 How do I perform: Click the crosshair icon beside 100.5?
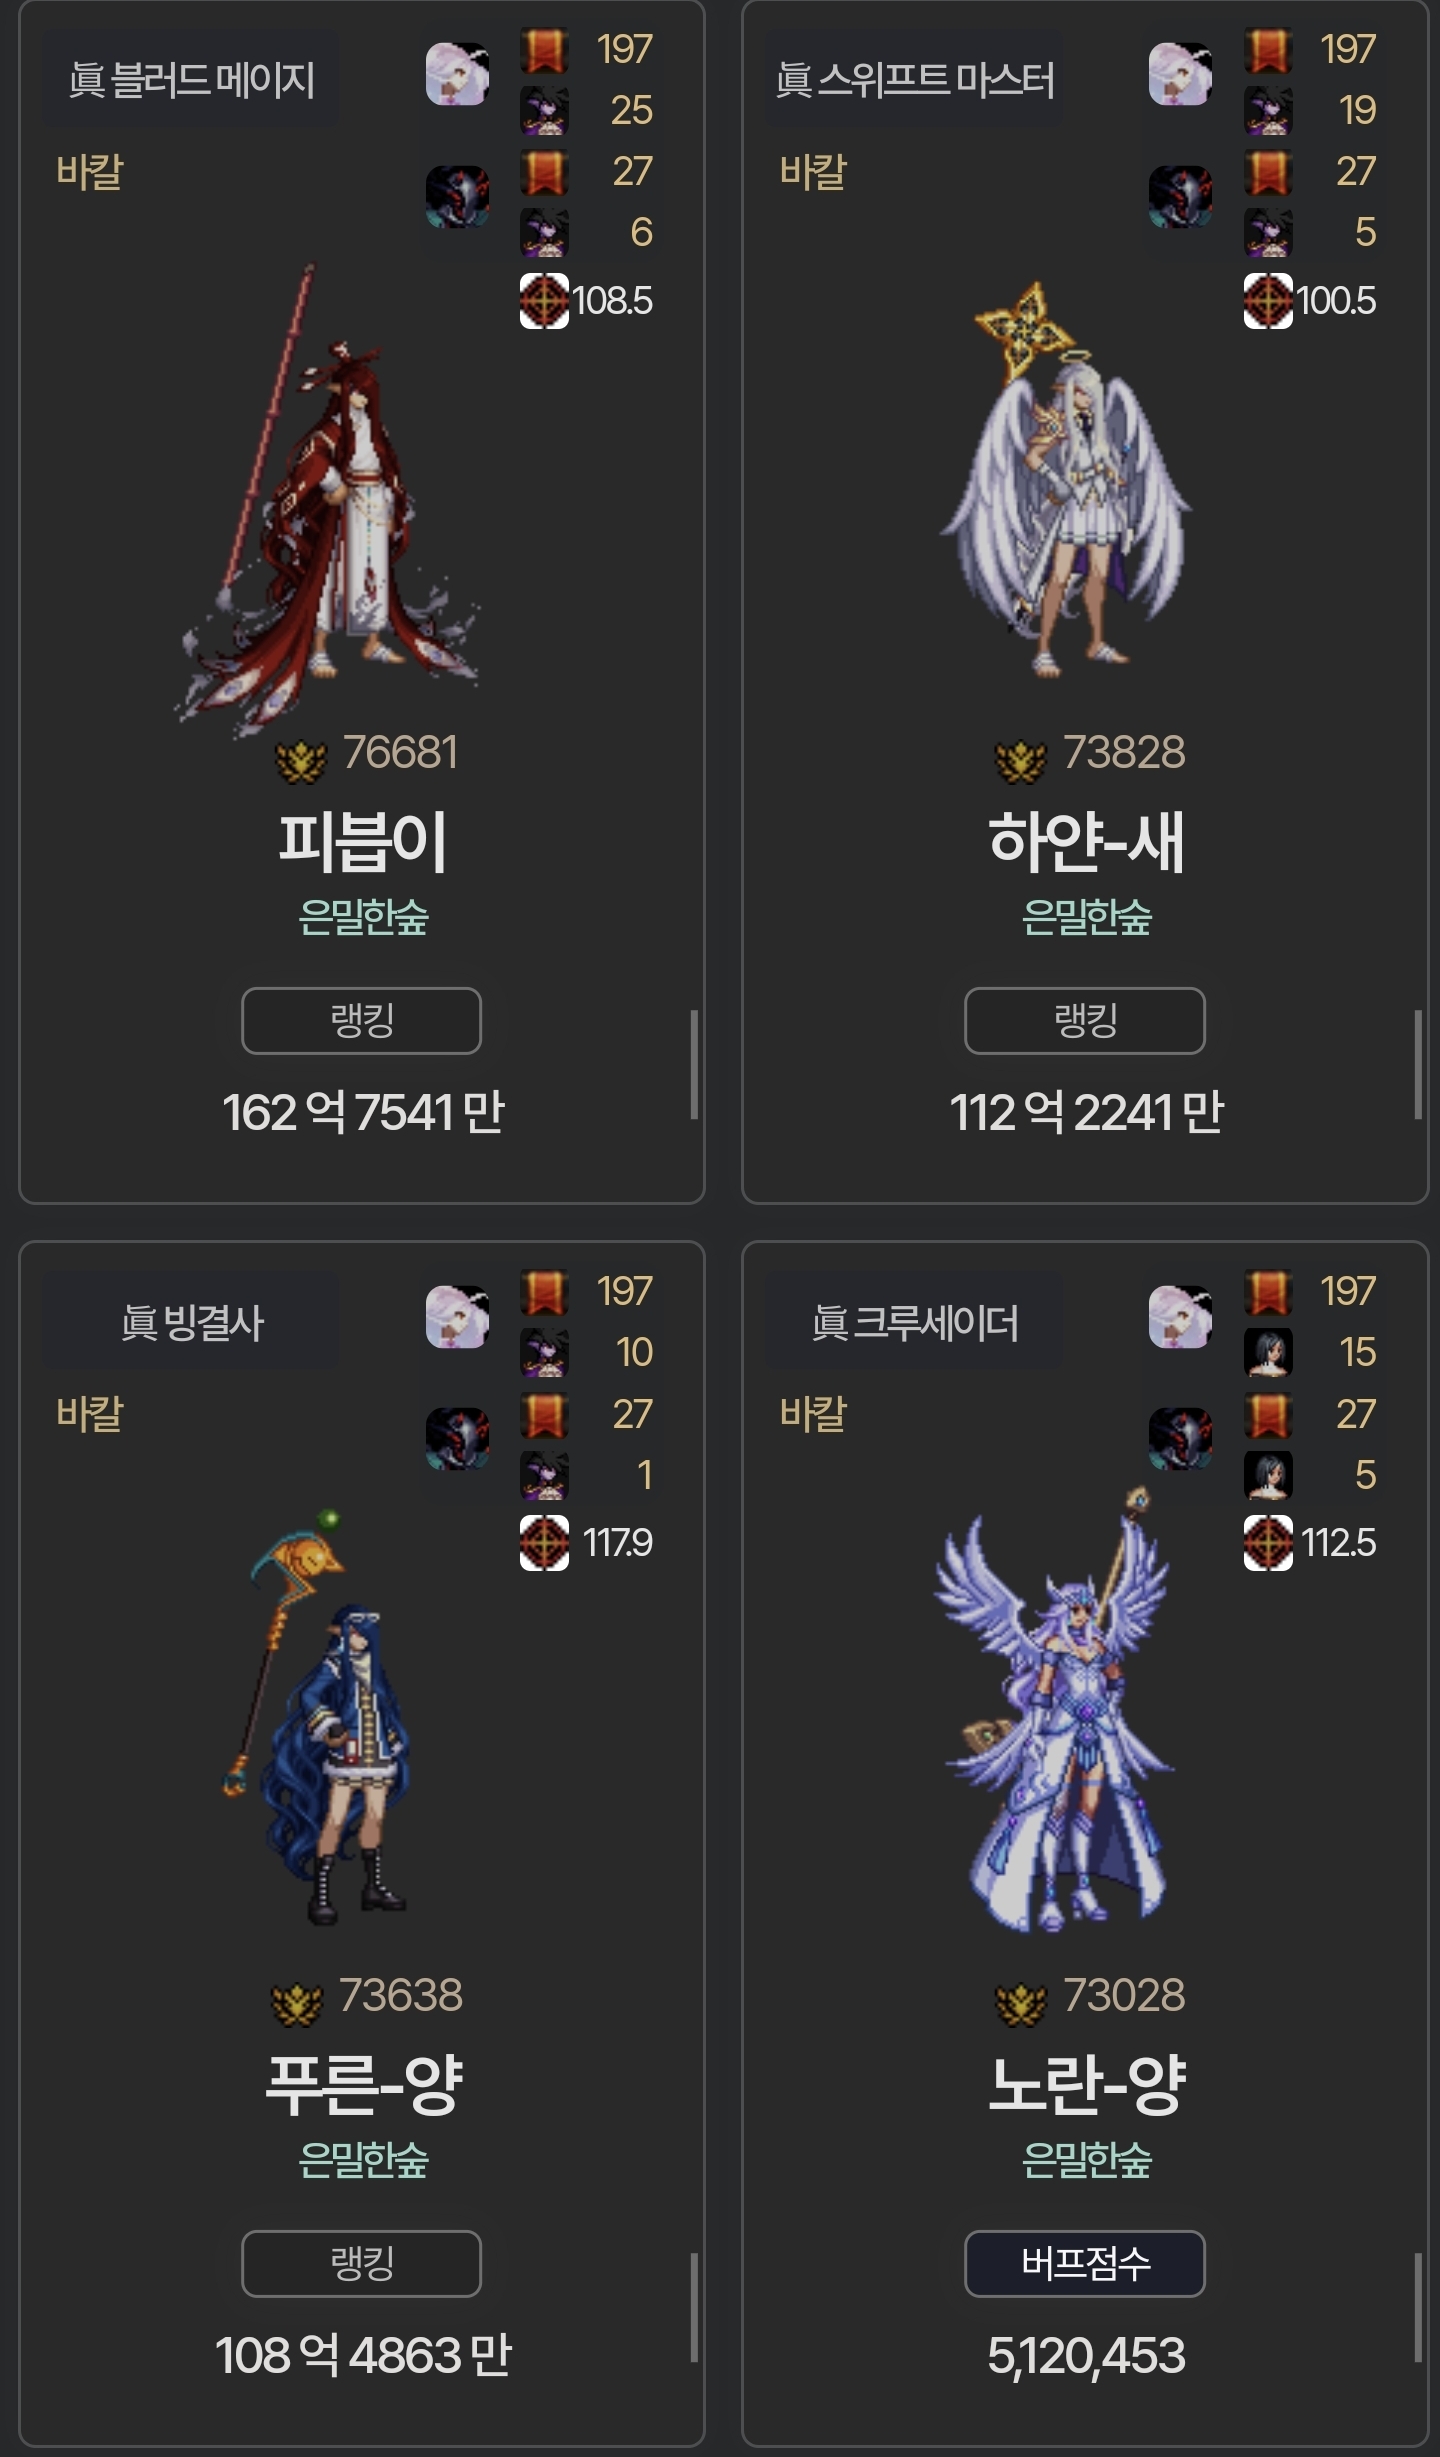[1268, 300]
